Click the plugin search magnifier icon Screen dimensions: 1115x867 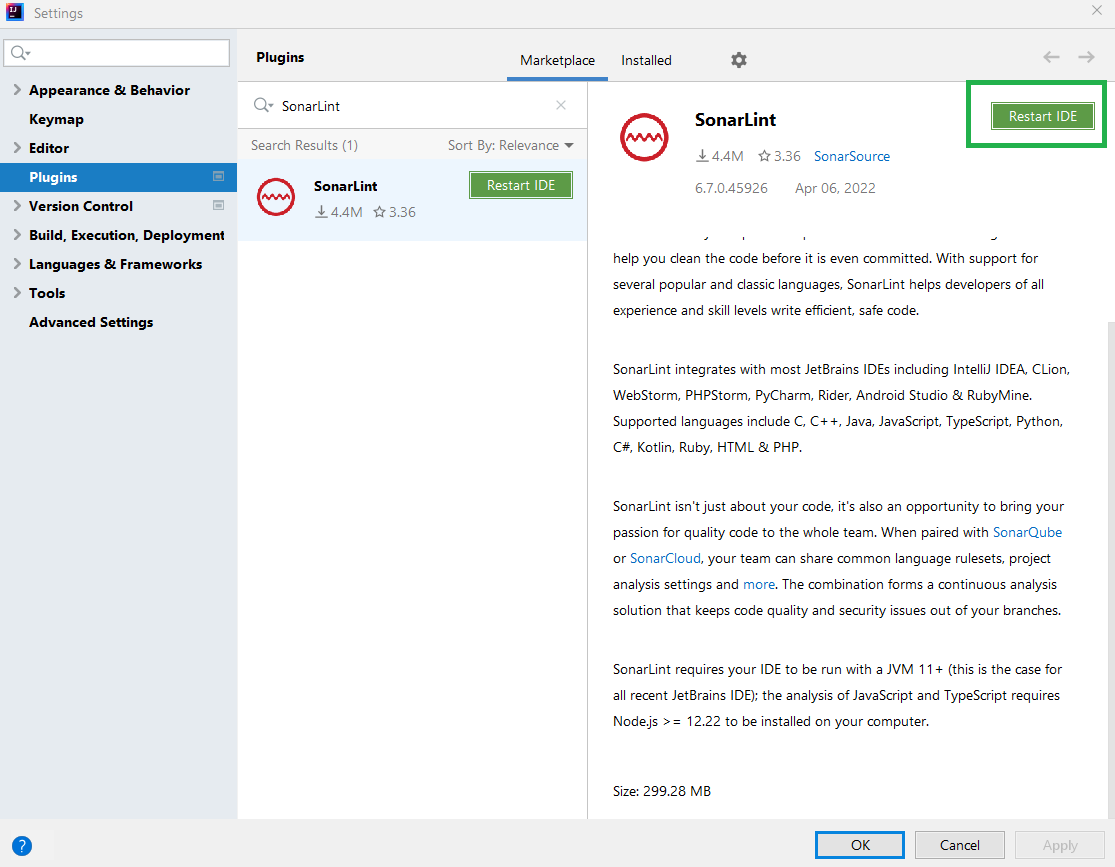(x=263, y=105)
